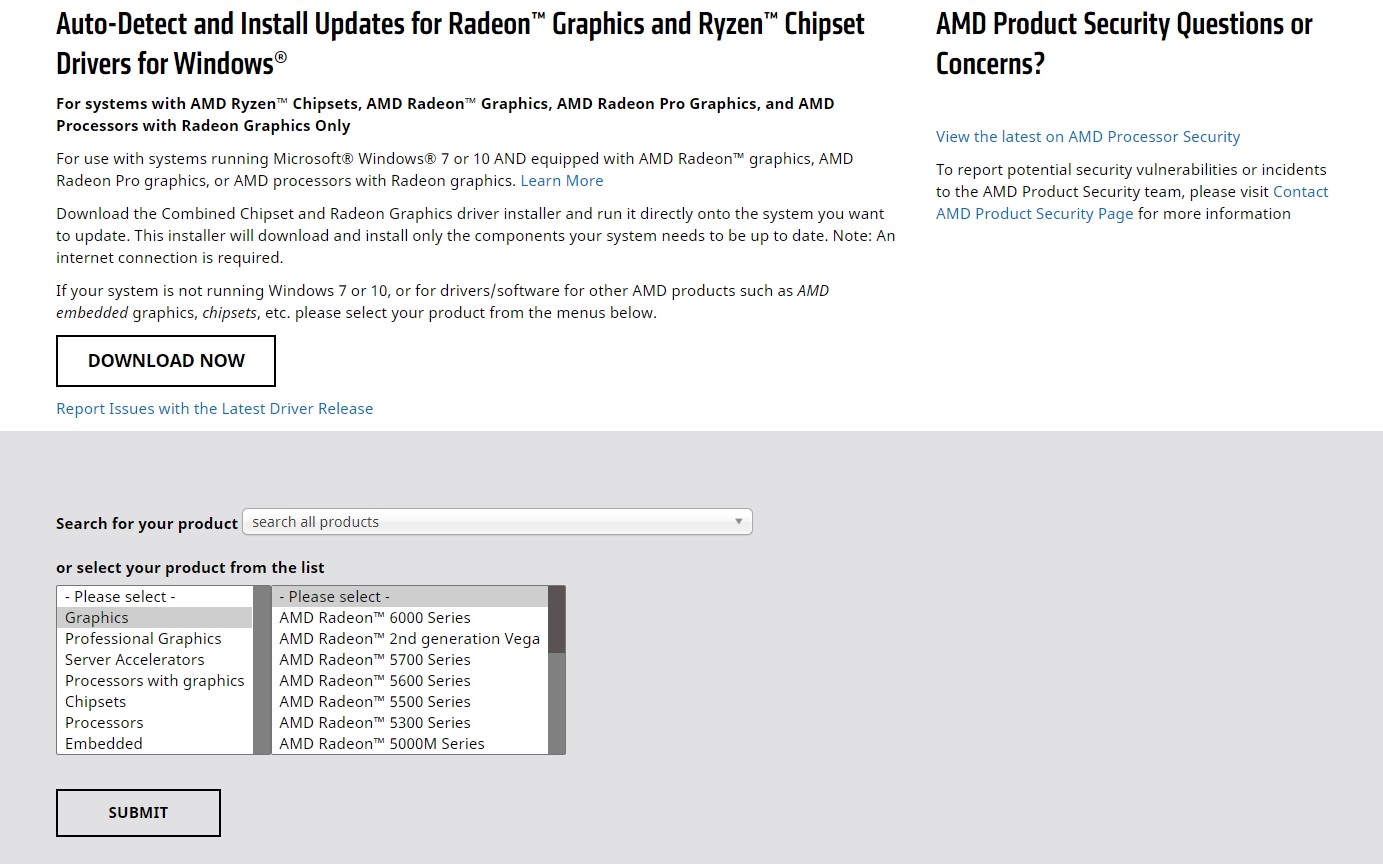Open the Learn More link
Image resolution: width=1383 pixels, height=864 pixels.
(x=562, y=181)
